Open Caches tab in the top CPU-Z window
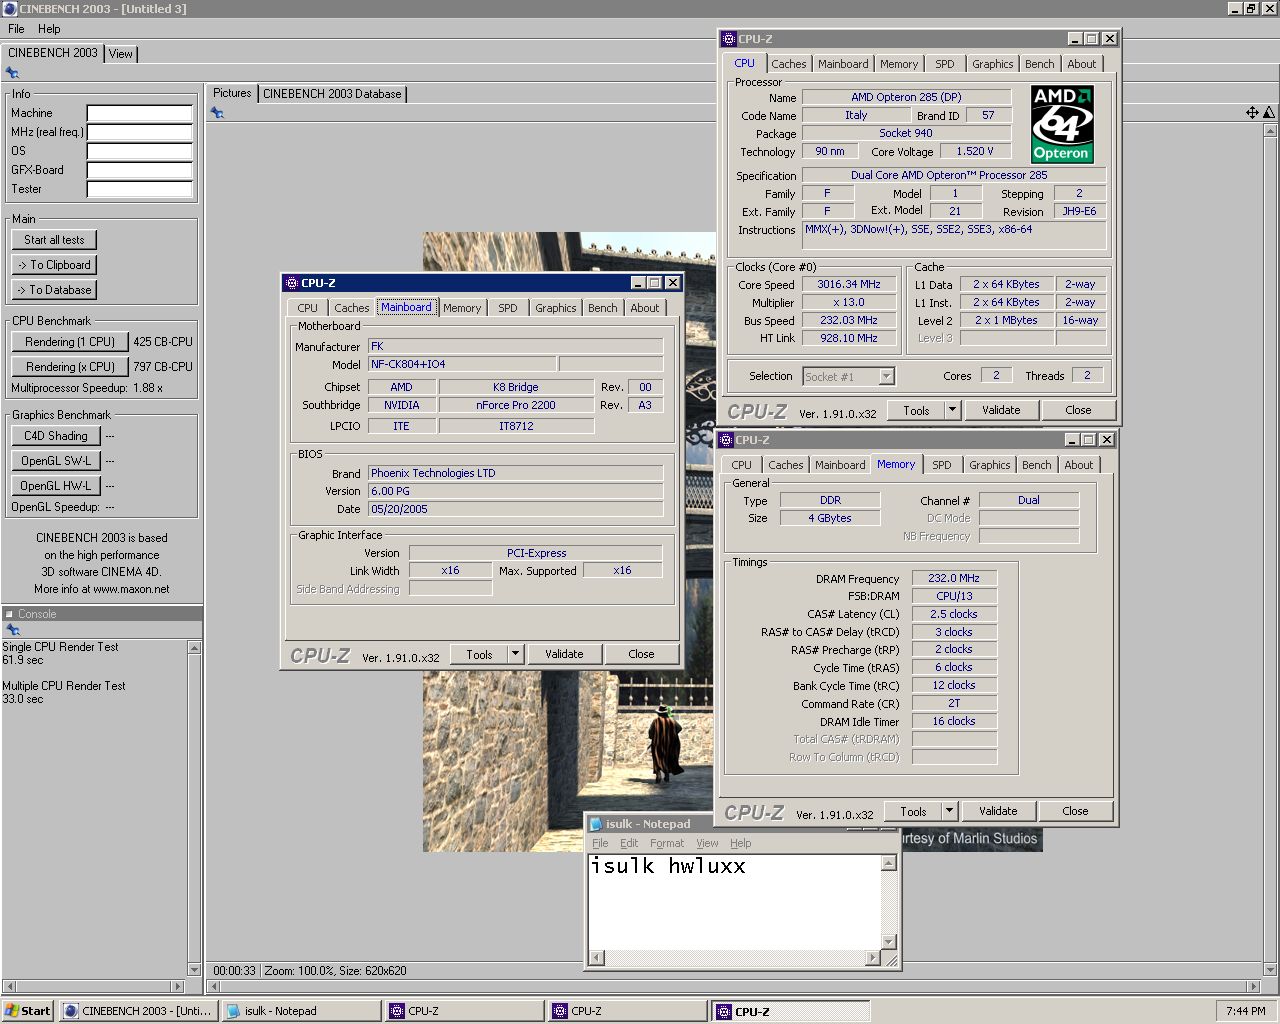The image size is (1280, 1024). [789, 64]
